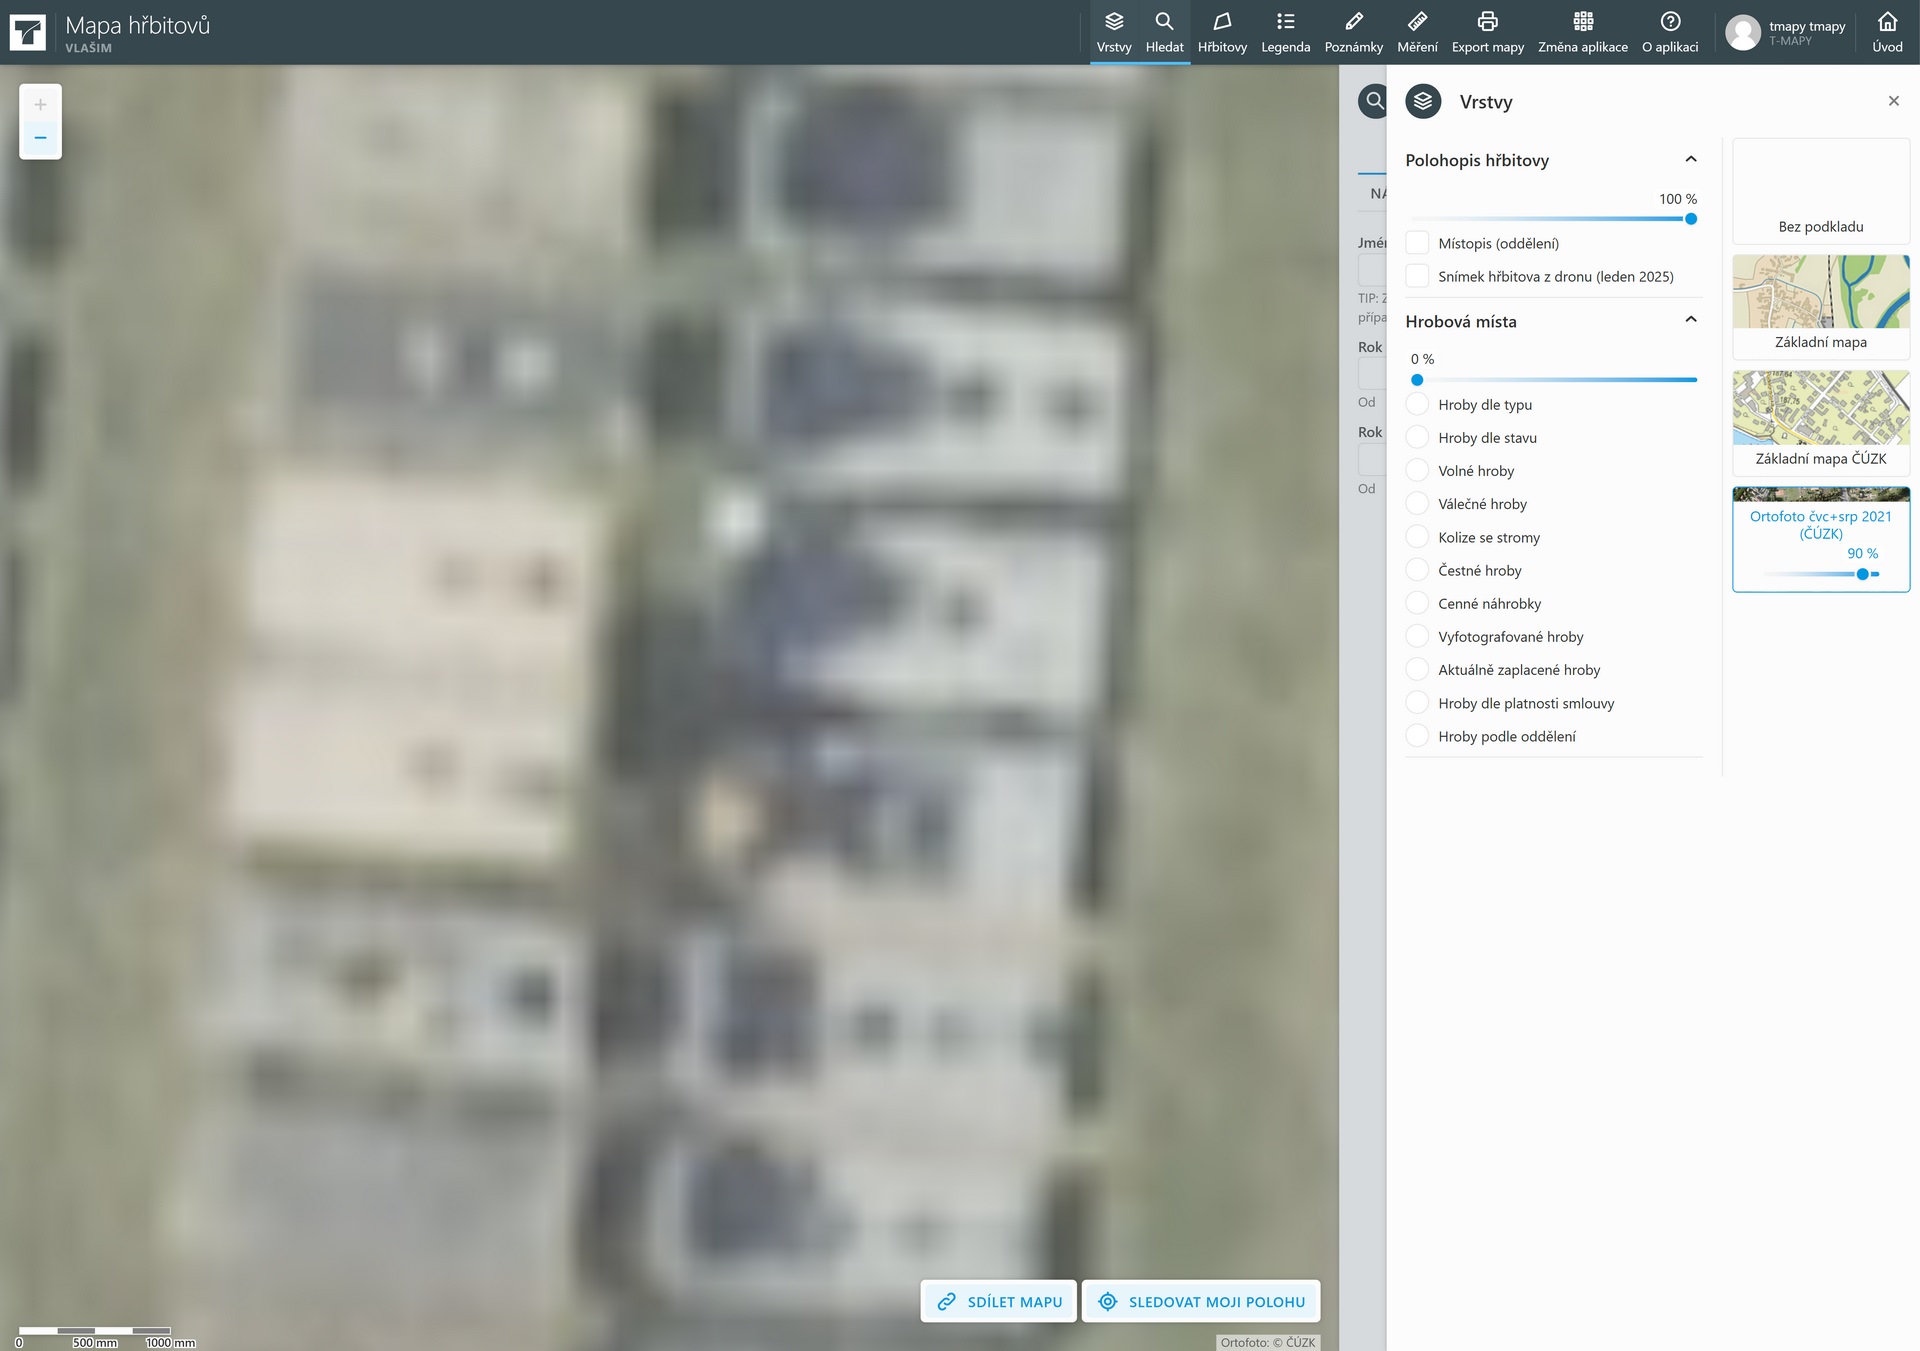Select Aktuálně zaplacené hroby option
Screen dimensions: 1920x1351
tap(1417, 669)
